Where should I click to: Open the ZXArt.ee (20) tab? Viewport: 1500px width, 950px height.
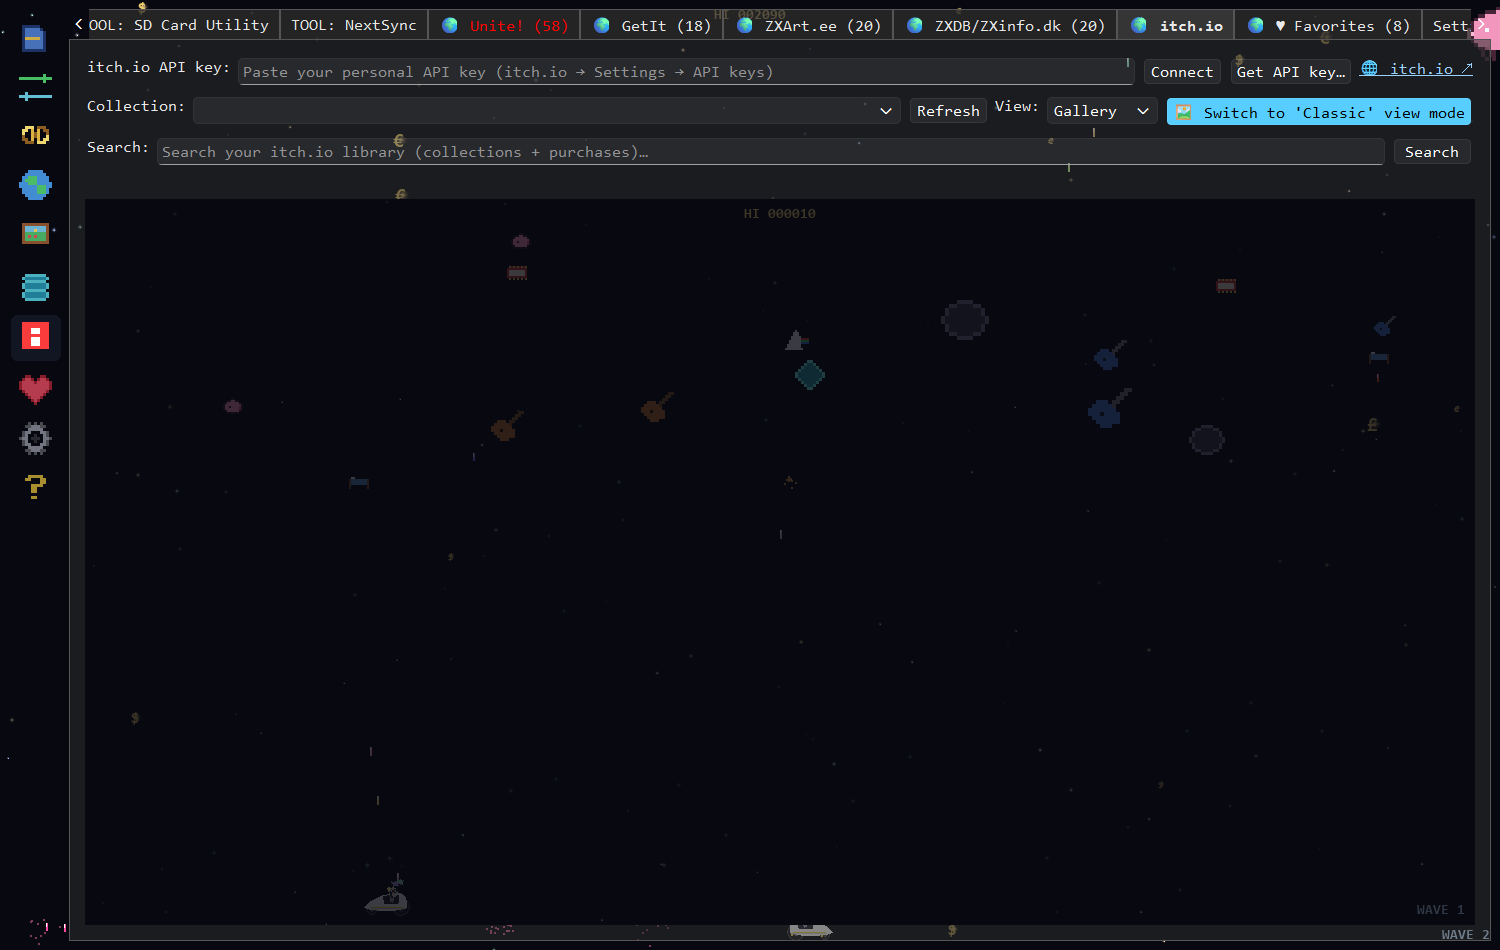point(809,26)
